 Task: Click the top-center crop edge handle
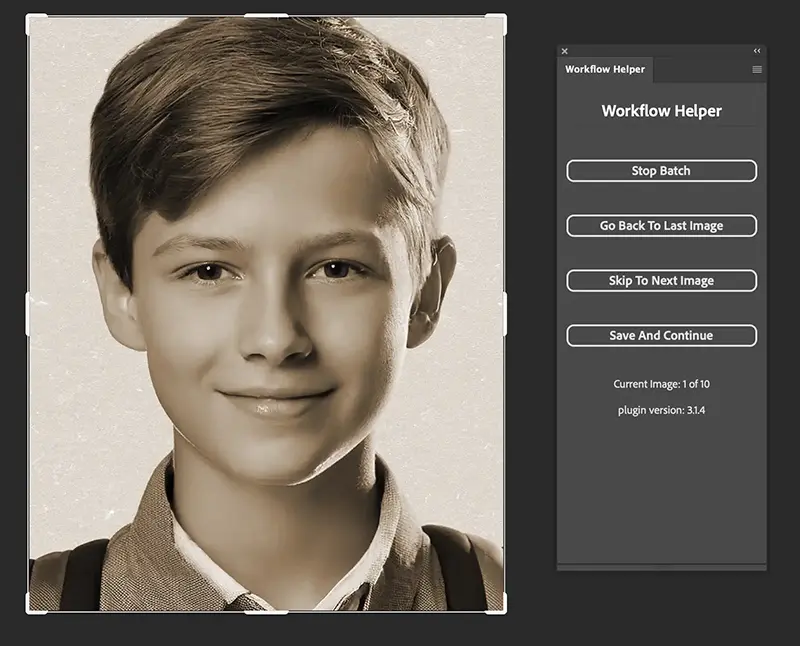[266, 16]
